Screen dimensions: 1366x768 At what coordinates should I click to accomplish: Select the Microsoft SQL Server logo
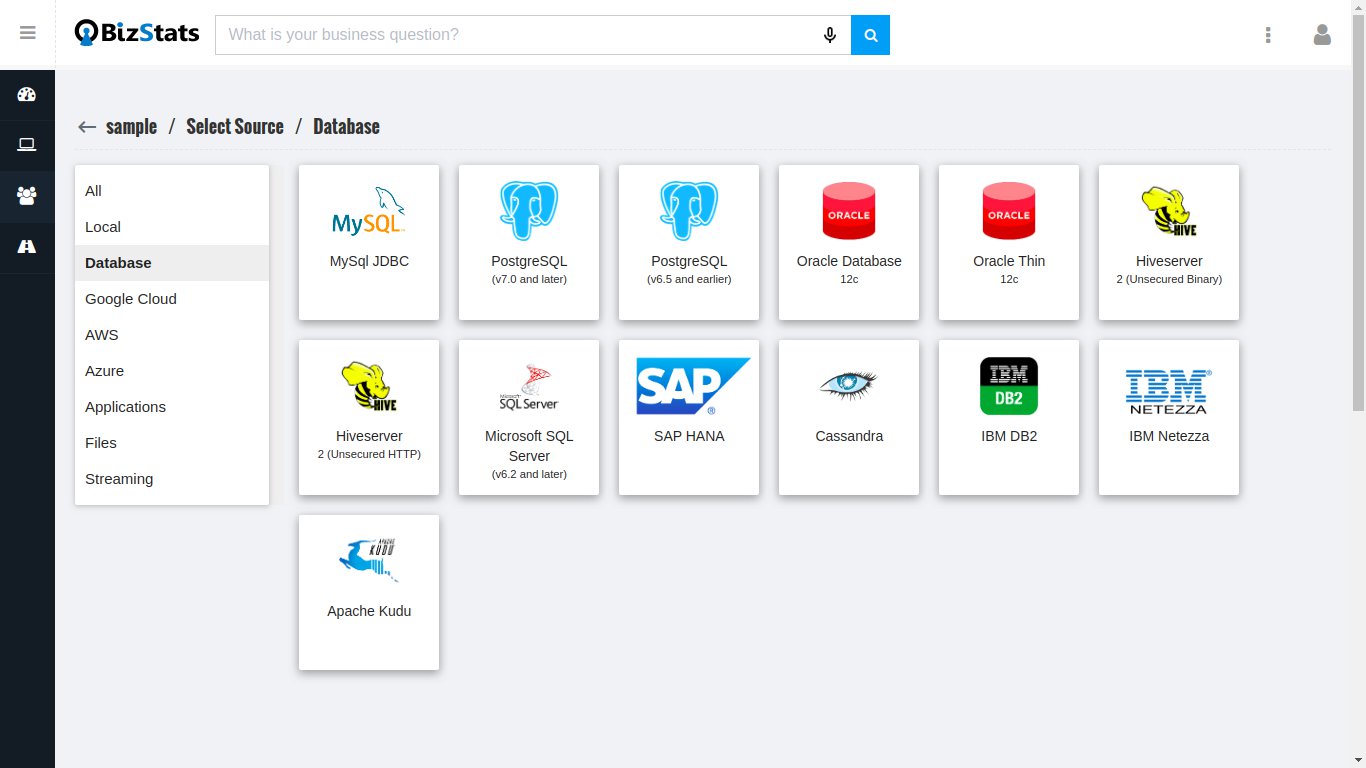(529, 387)
